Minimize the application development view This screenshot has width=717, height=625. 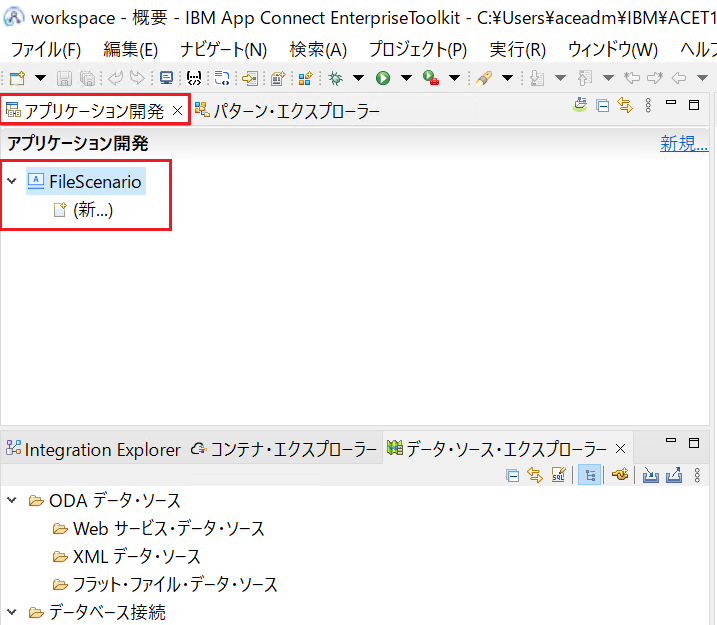(671, 103)
